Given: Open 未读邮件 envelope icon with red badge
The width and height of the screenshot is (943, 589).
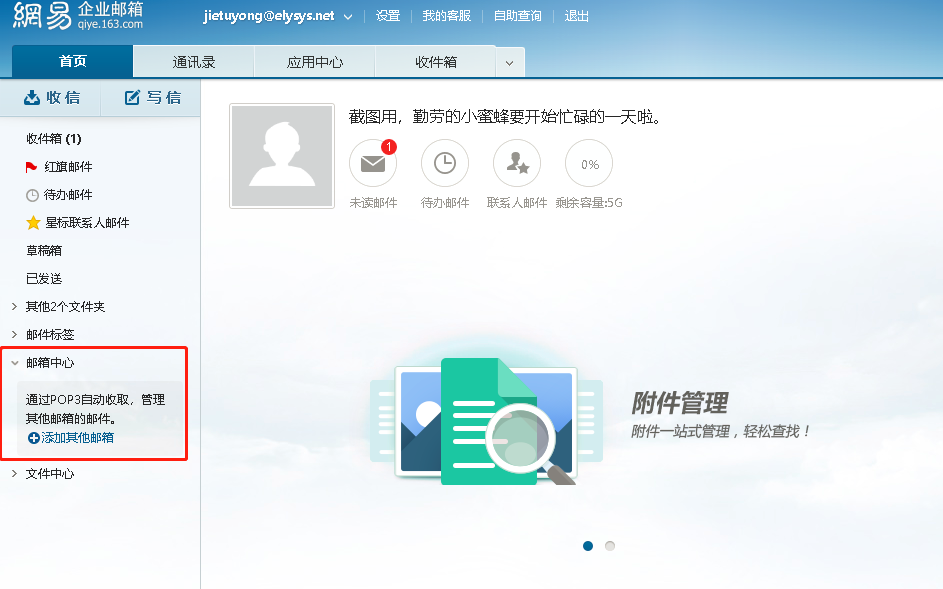Looking at the screenshot, I should pos(372,163).
